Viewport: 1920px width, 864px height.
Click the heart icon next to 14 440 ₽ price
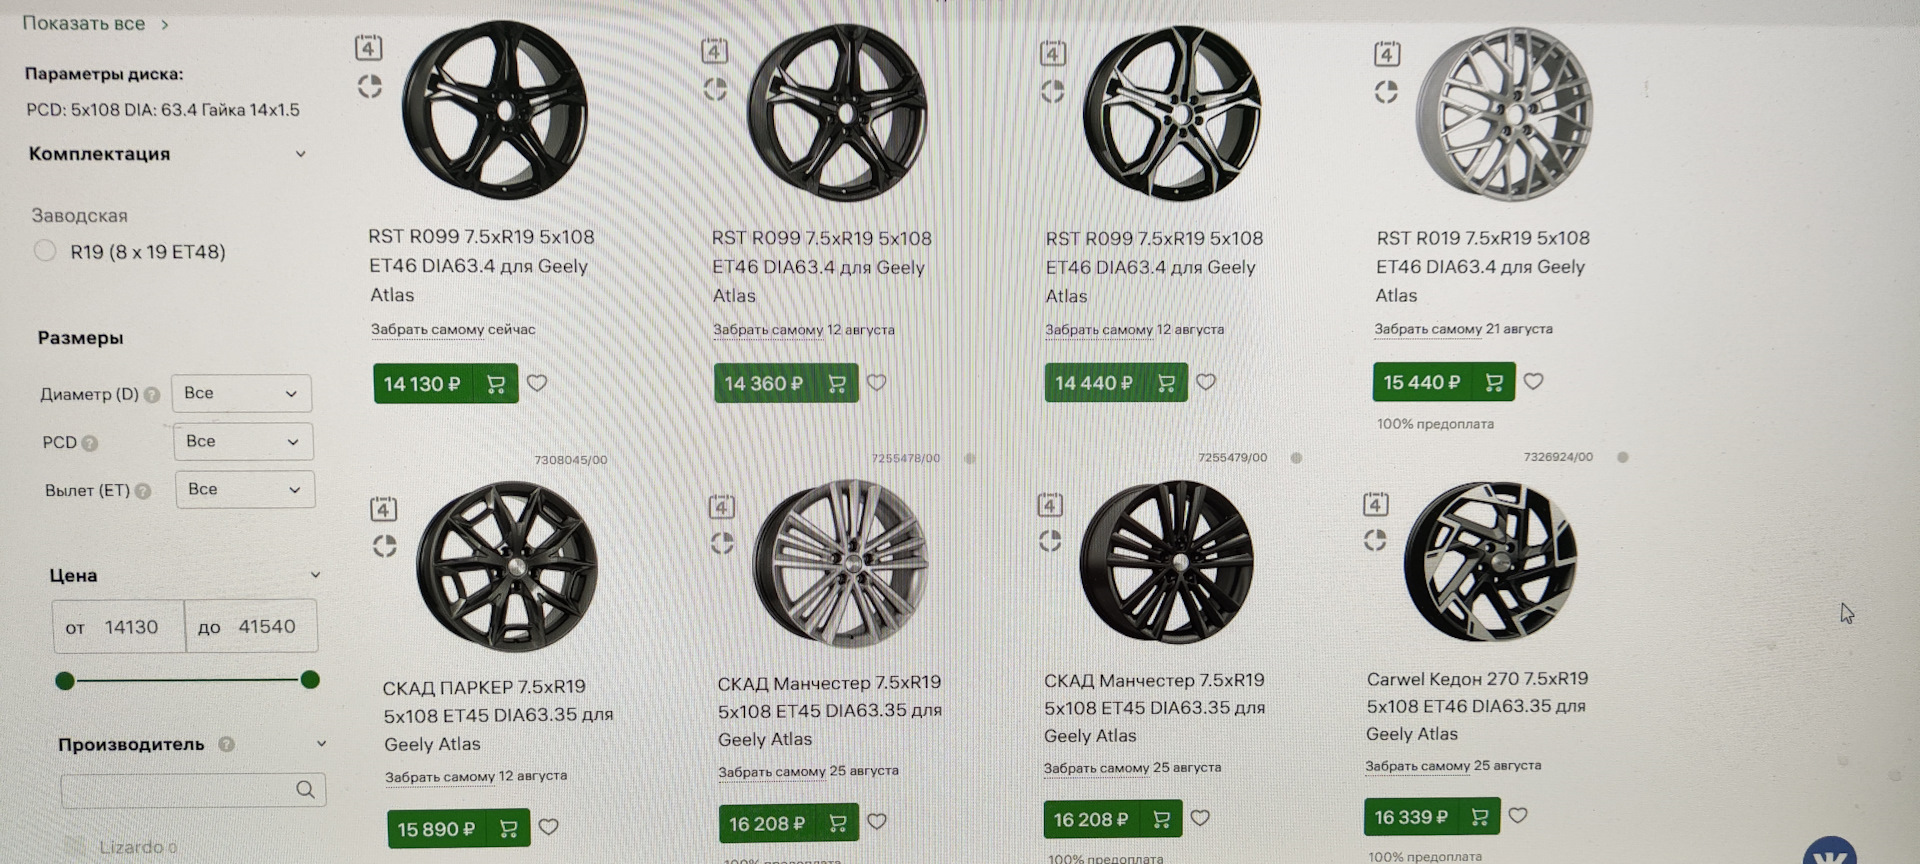(x=1206, y=382)
